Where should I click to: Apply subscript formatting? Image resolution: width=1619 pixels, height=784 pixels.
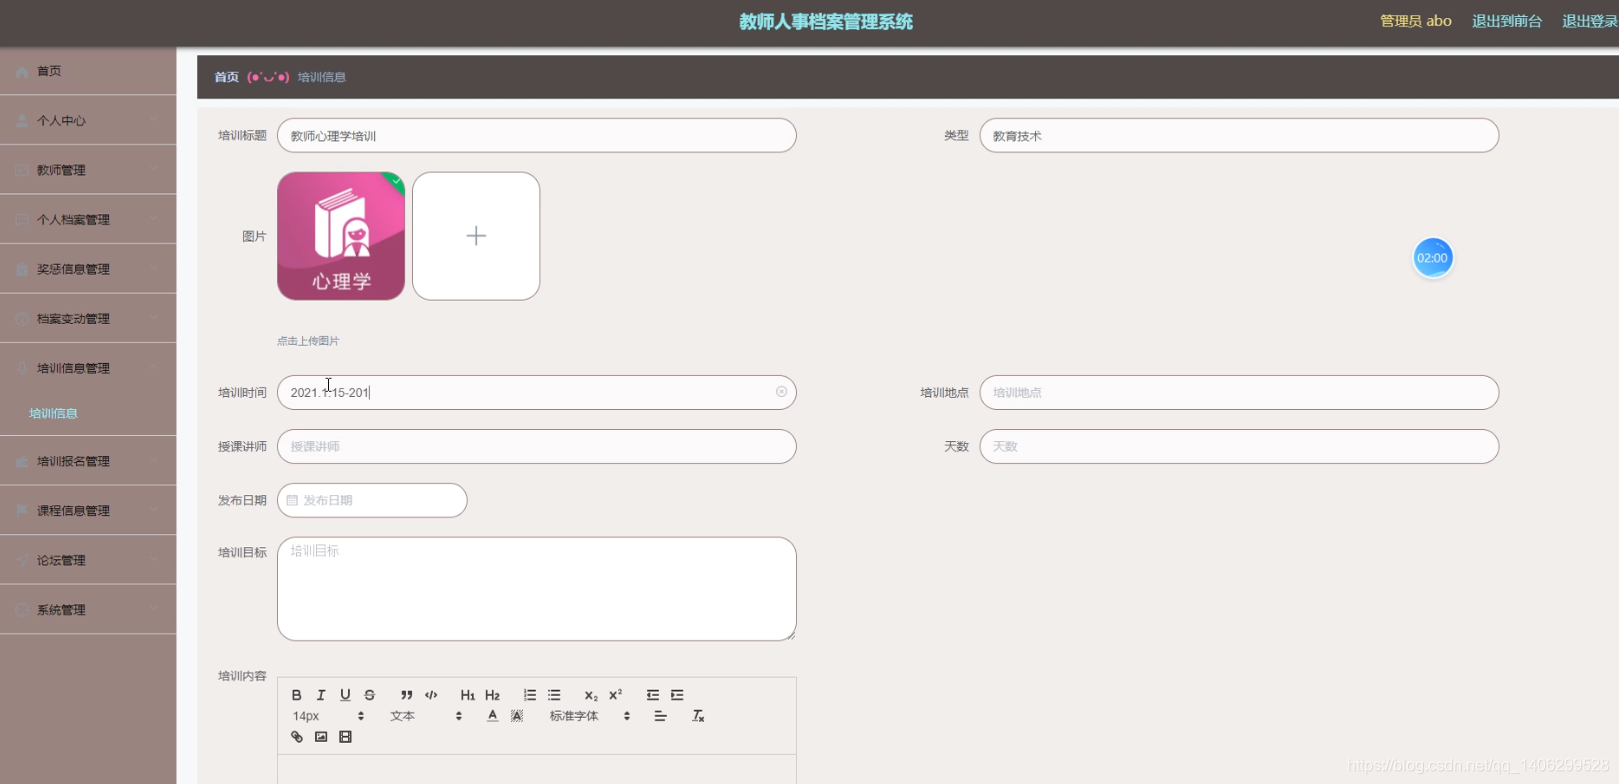click(591, 695)
